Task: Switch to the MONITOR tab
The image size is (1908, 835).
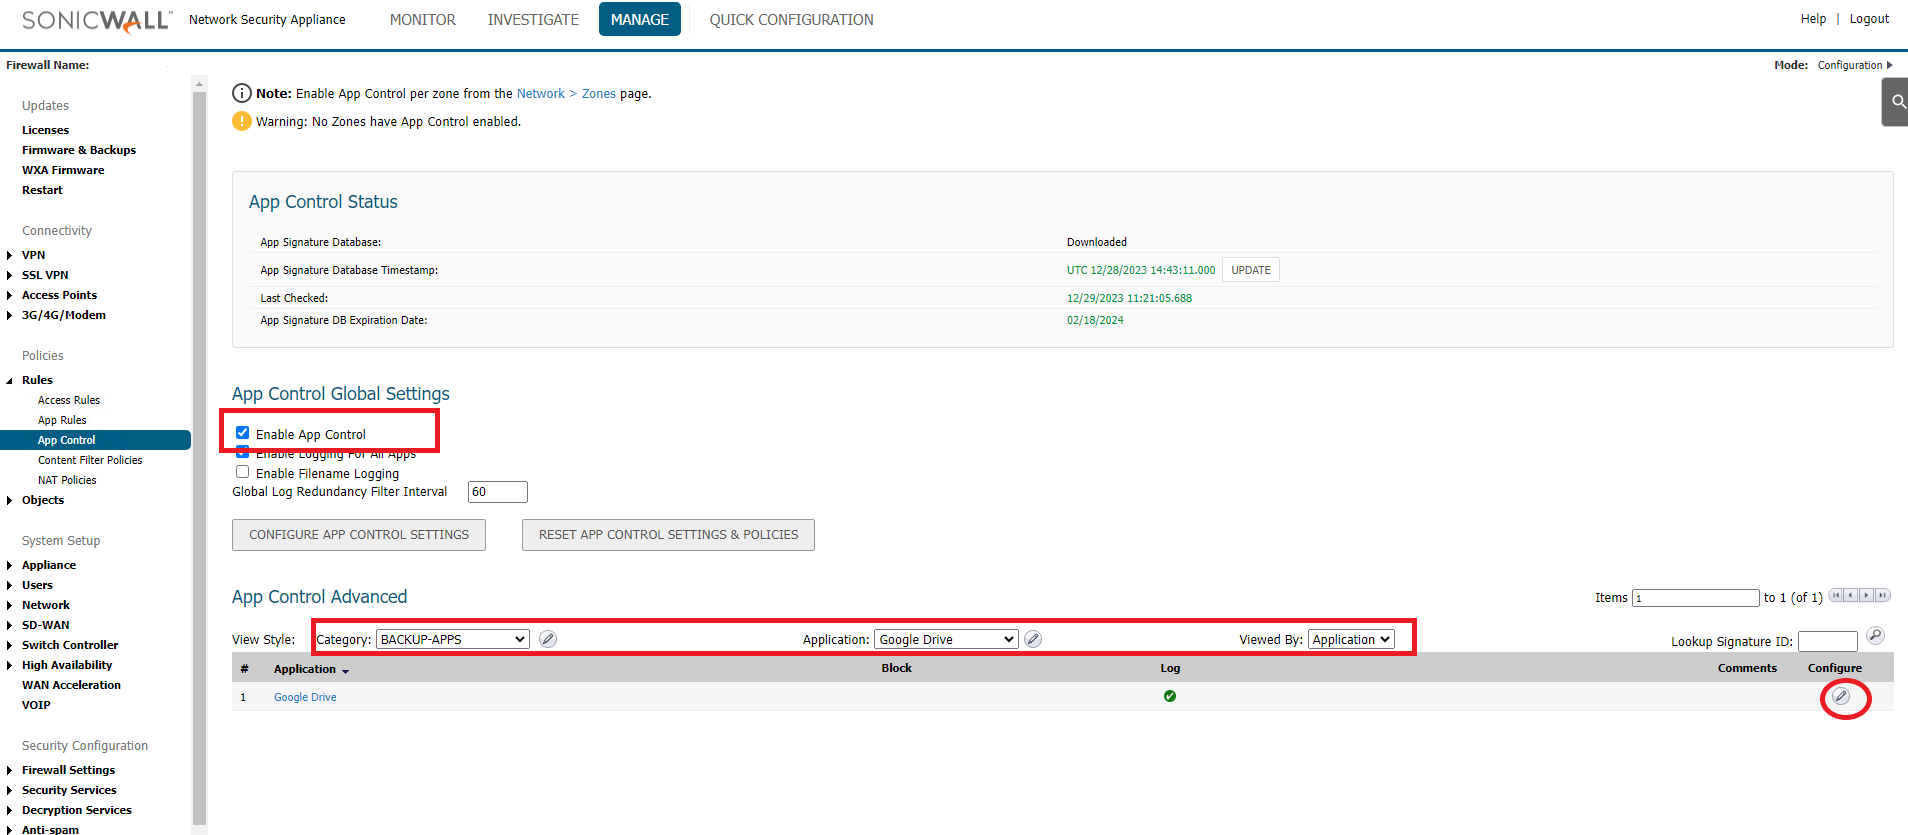Action: [x=422, y=20]
